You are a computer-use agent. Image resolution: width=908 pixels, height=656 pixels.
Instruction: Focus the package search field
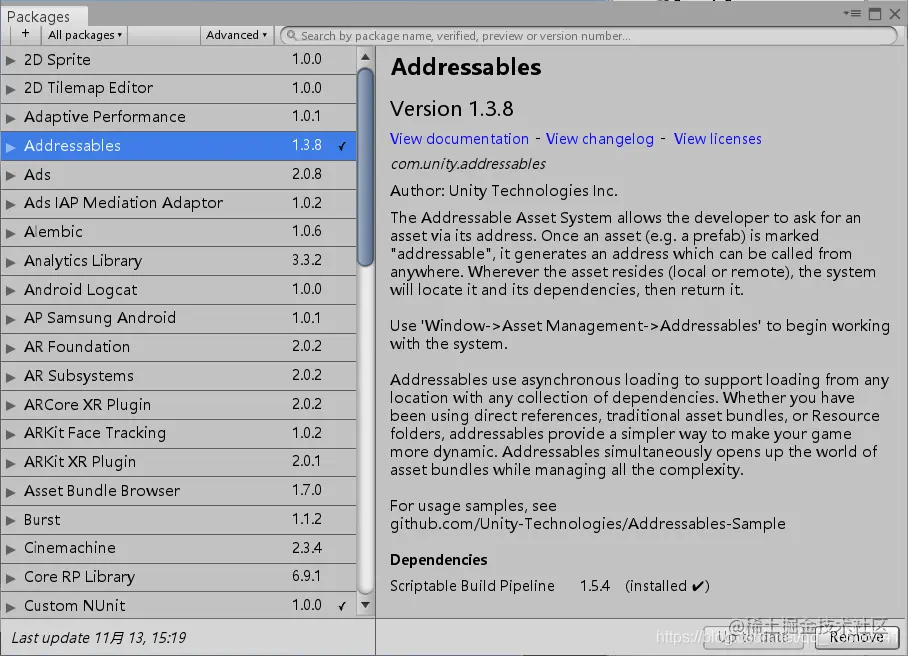click(x=588, y=36)
